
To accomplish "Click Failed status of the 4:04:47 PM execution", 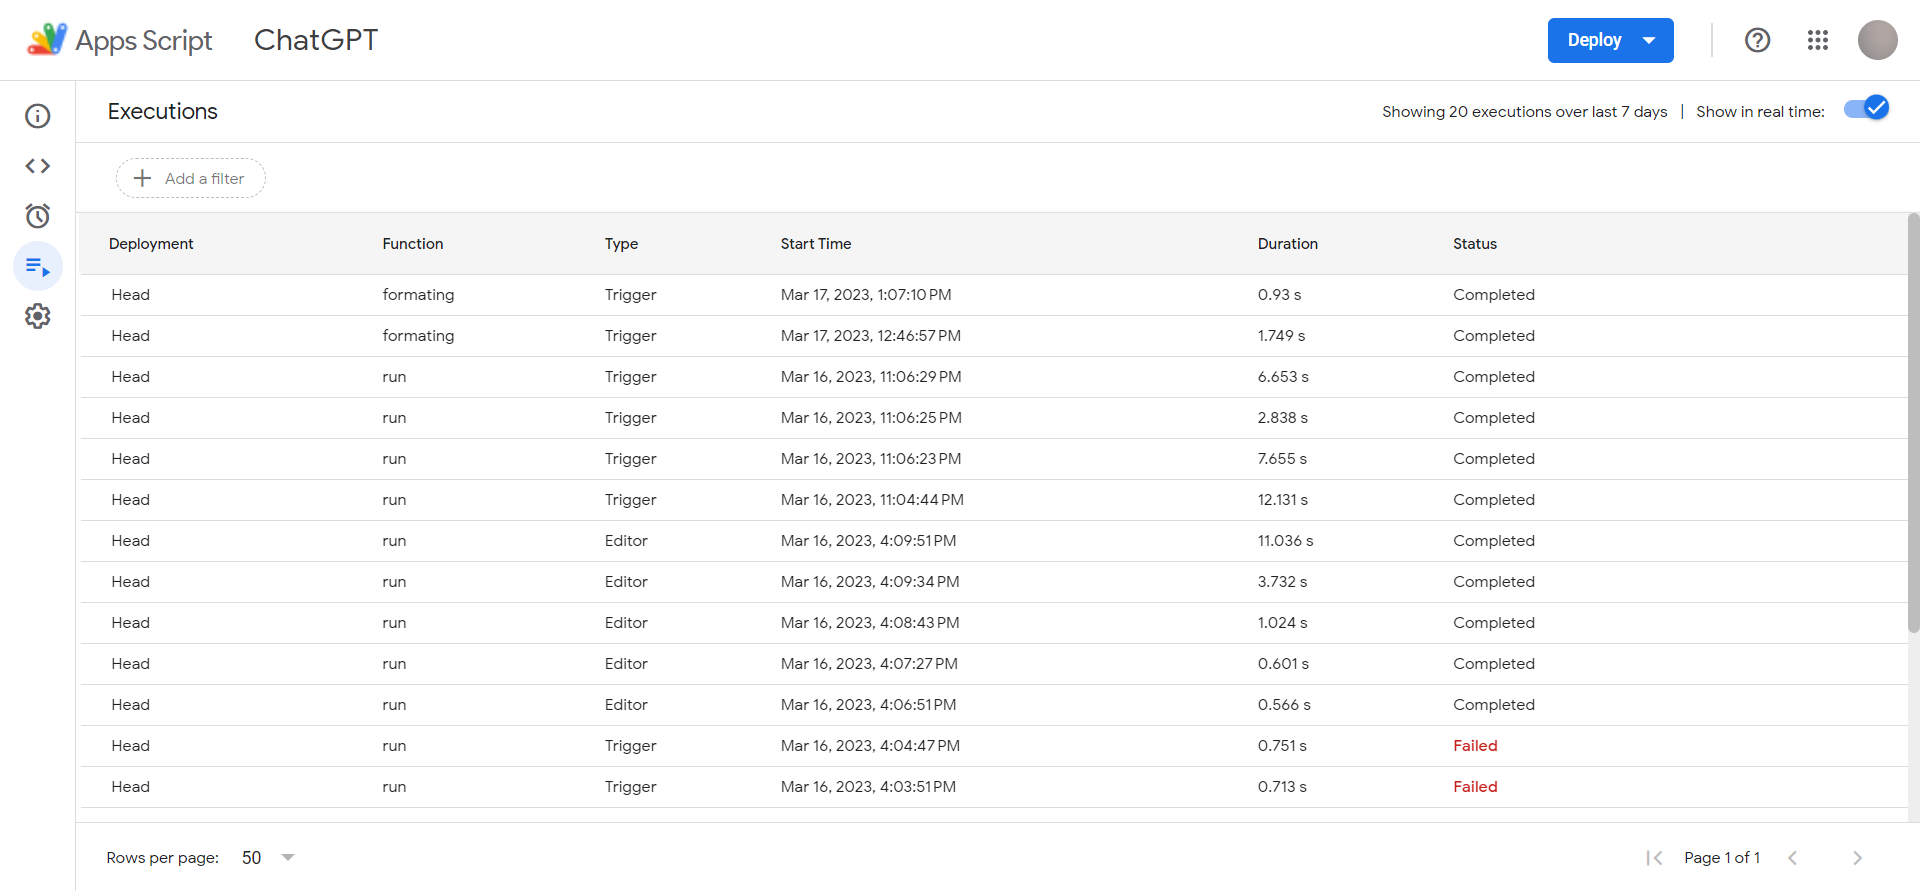I will click(1475, 746).
